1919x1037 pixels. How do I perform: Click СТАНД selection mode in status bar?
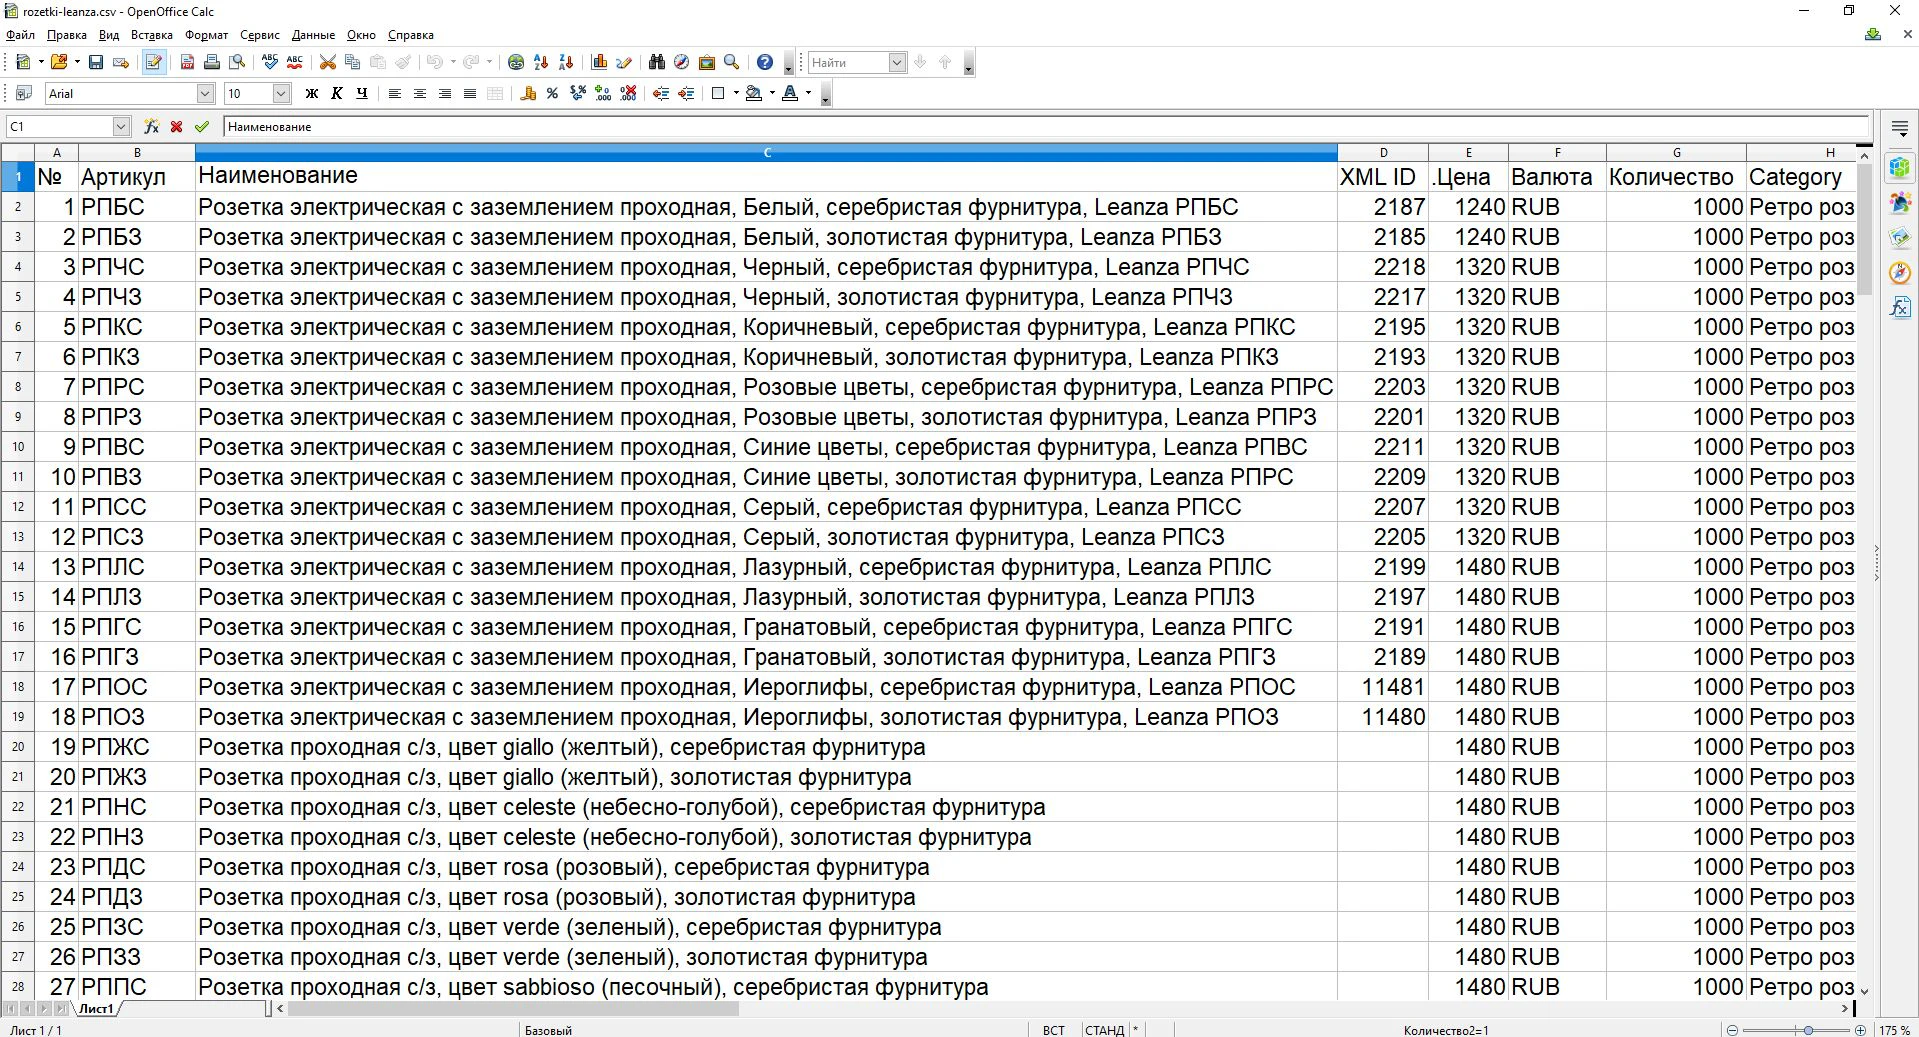point(1104,1029)
